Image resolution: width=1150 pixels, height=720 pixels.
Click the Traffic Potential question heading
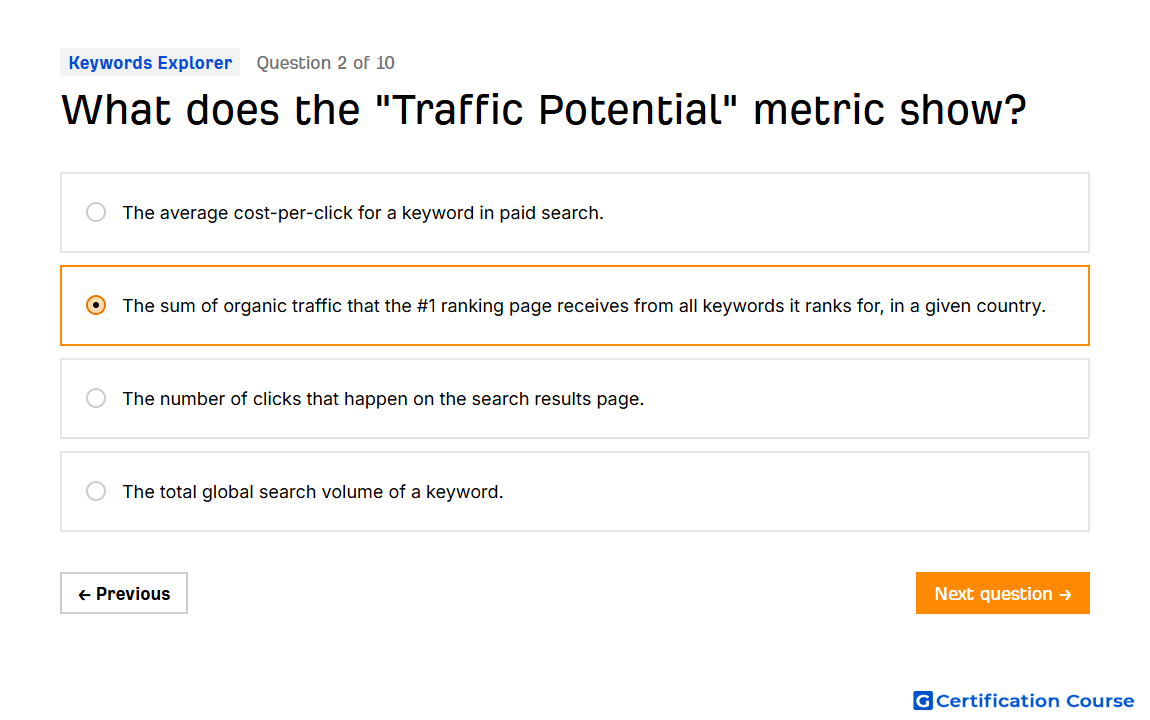(543, 110)
